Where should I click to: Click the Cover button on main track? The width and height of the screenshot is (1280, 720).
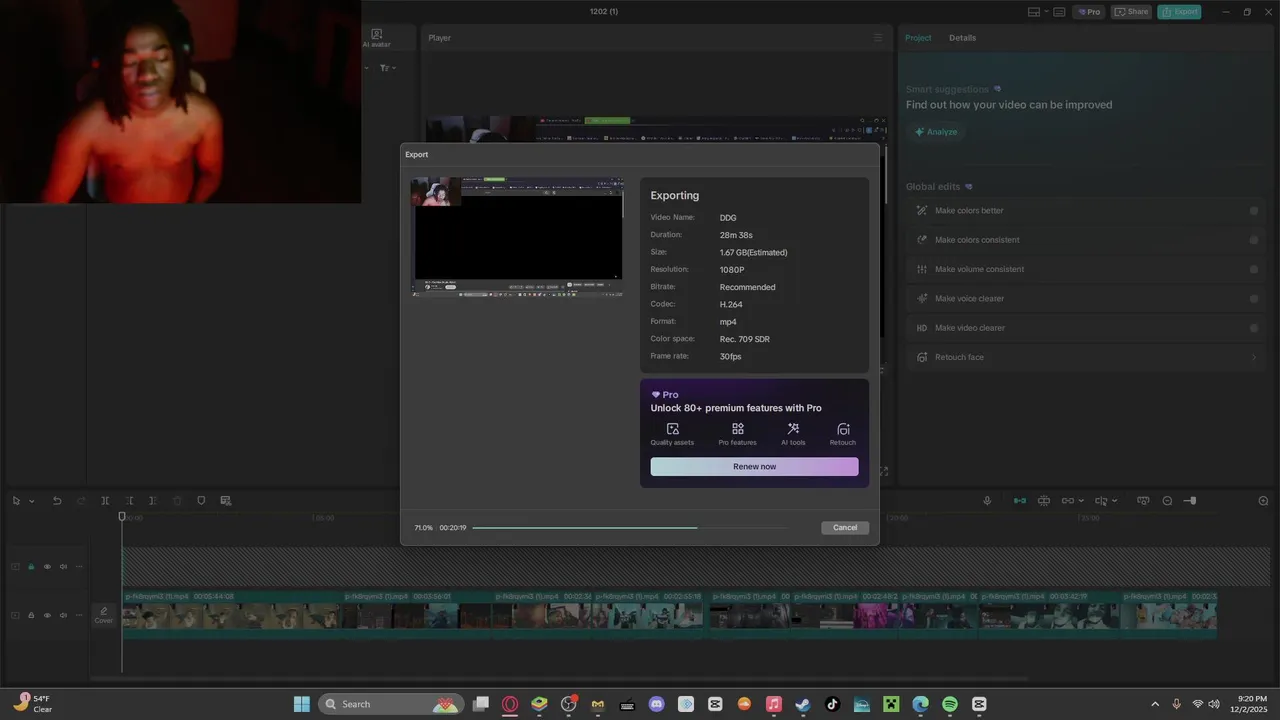click(104, 615)
